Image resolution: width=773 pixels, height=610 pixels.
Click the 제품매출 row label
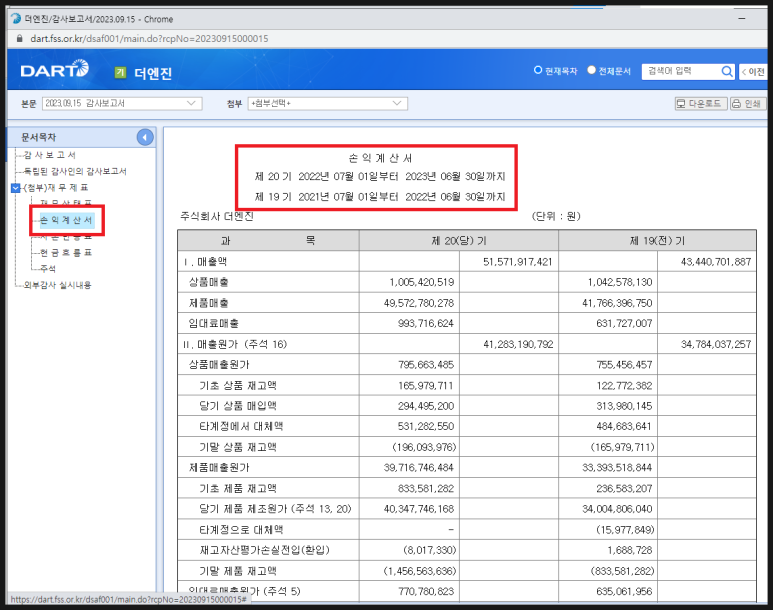209,303
